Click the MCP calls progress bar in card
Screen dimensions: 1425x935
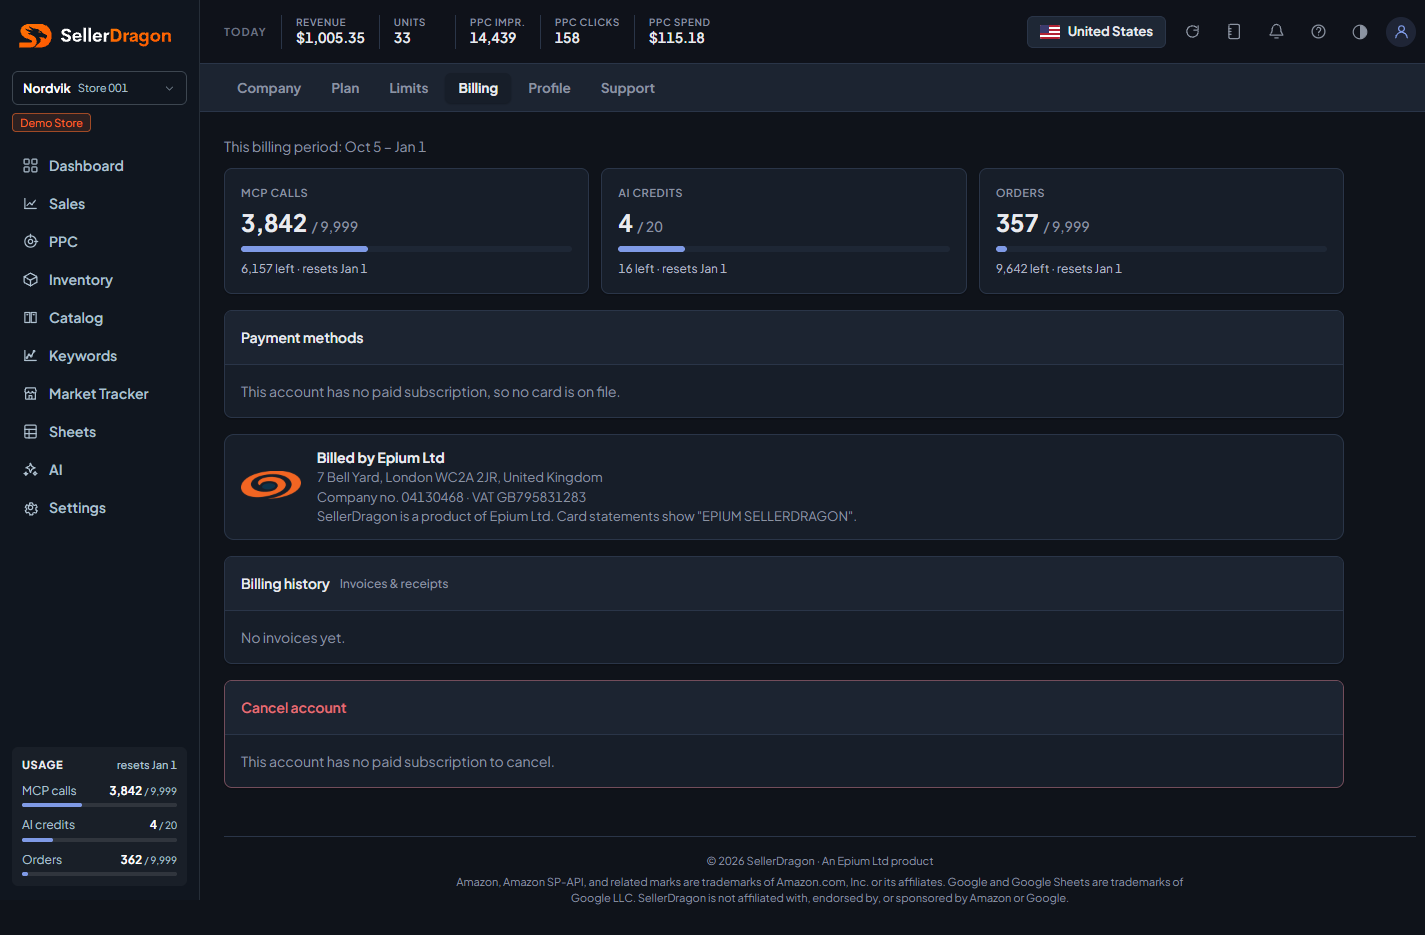coord(406,249)
